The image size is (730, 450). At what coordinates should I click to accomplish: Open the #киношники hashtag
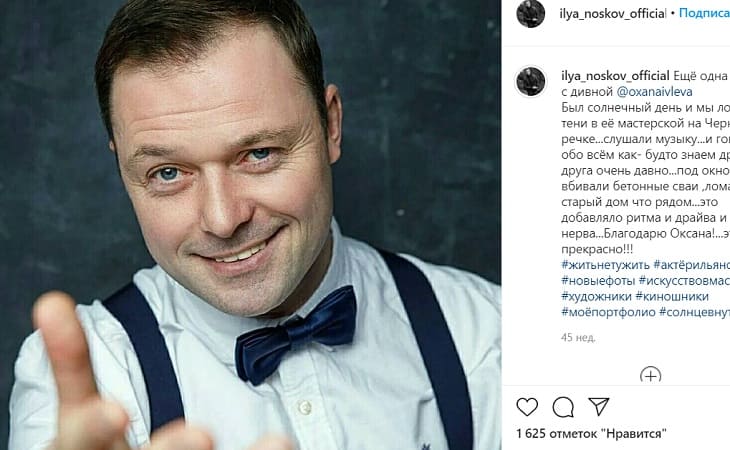[x=672, y=296]
